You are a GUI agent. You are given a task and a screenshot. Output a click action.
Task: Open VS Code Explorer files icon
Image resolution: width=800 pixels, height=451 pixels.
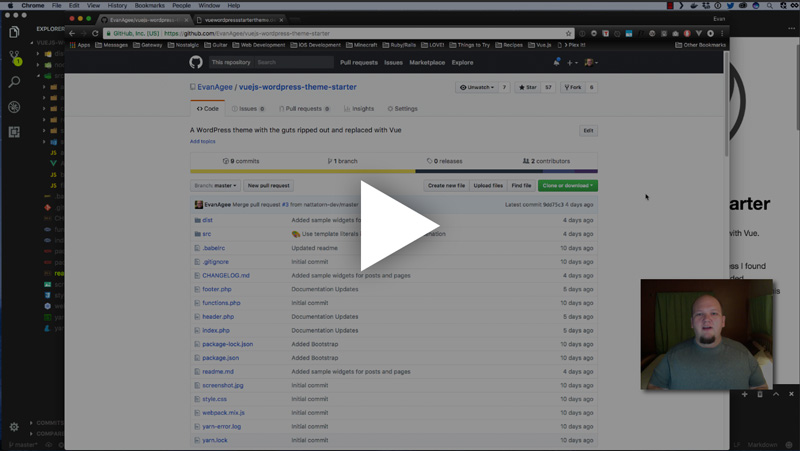[x=14, y=32]
